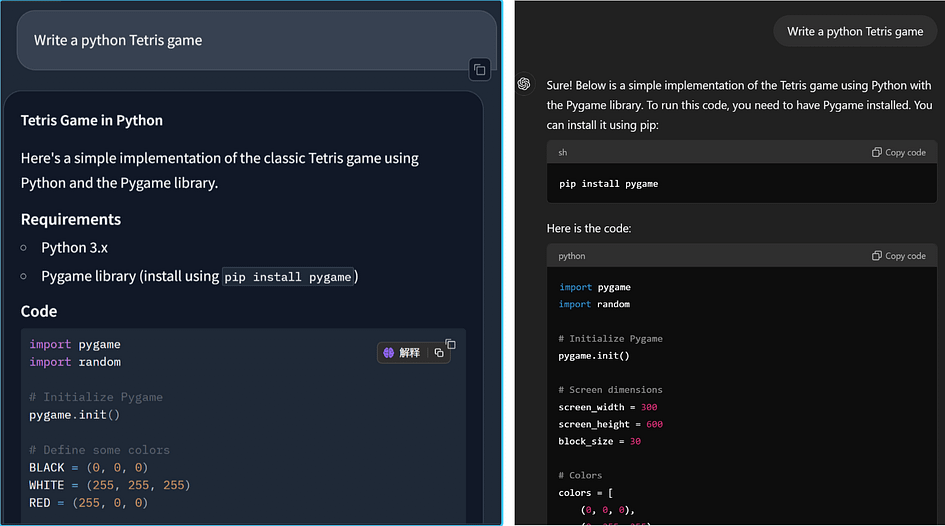Viewport: 945px width, 526px height.
Task: Click the 'Requirements' heading
Action: [71, 219]
